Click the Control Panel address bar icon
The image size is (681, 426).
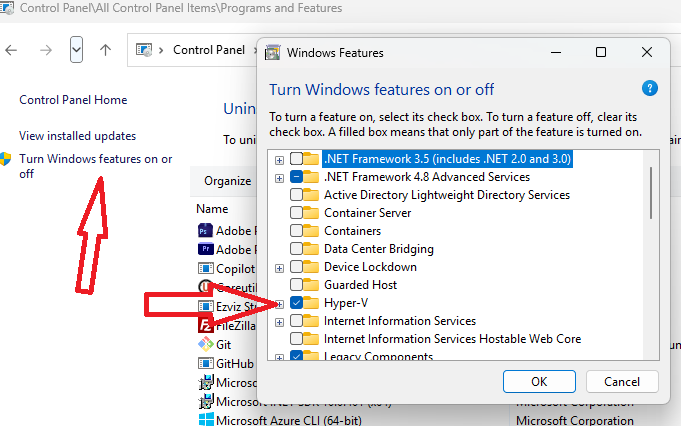click(x=144, y=50)
